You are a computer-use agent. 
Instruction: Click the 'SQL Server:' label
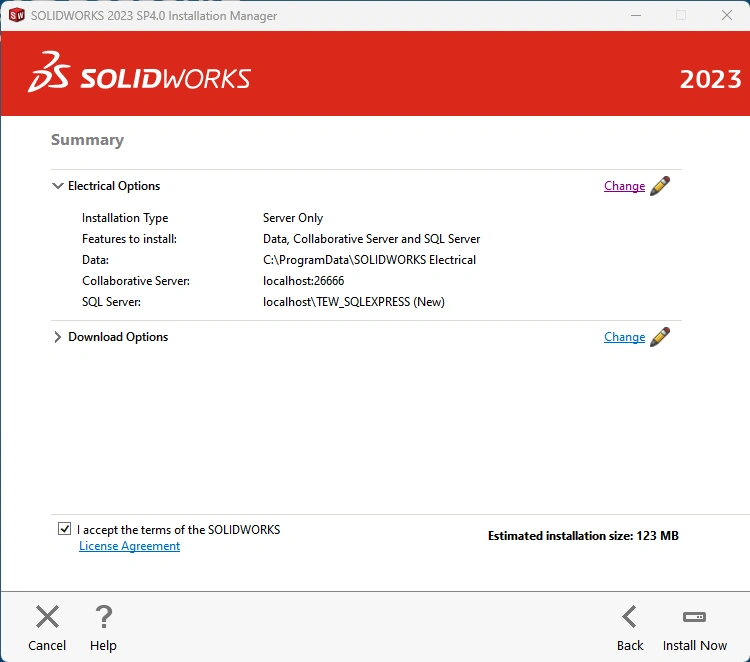pyautogui.click(x=111, y=302)
